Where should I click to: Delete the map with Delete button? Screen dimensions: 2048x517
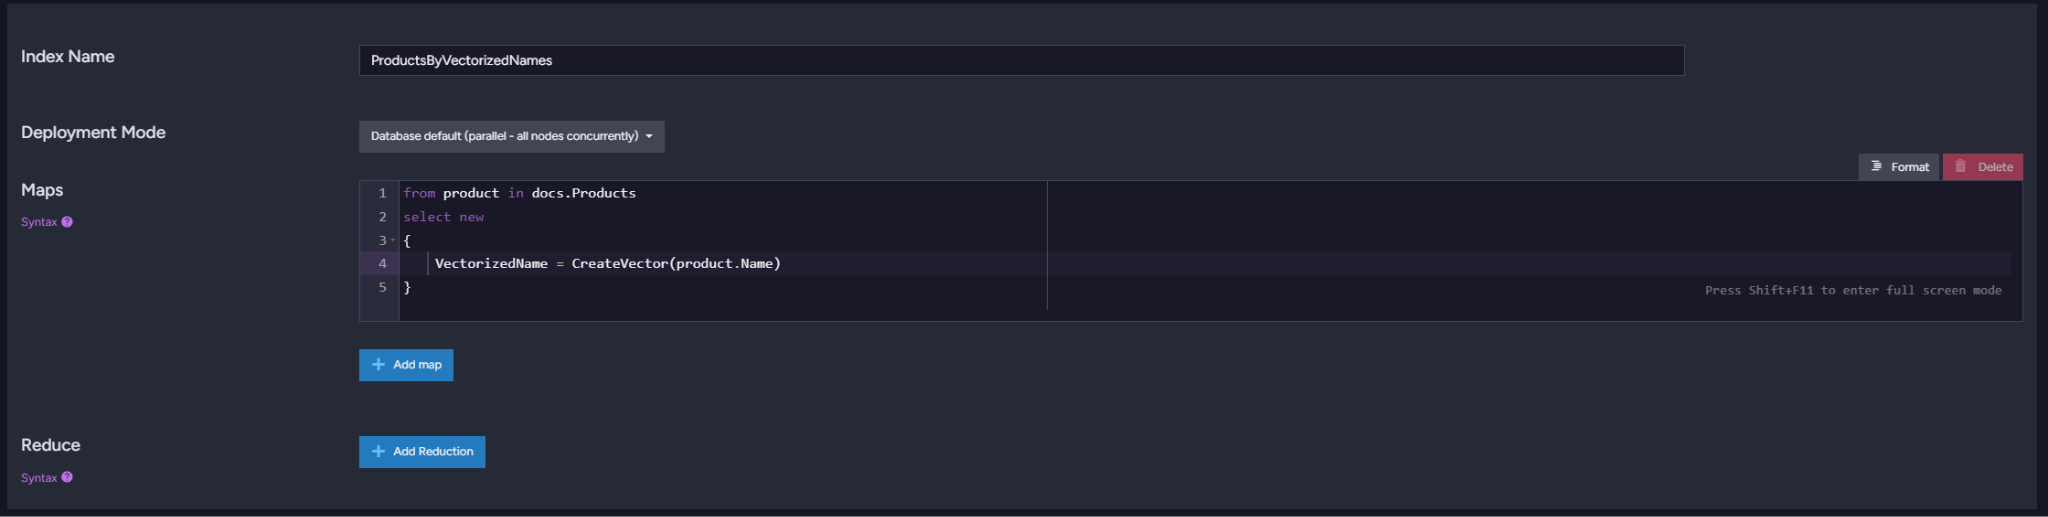coord(1982,167)
